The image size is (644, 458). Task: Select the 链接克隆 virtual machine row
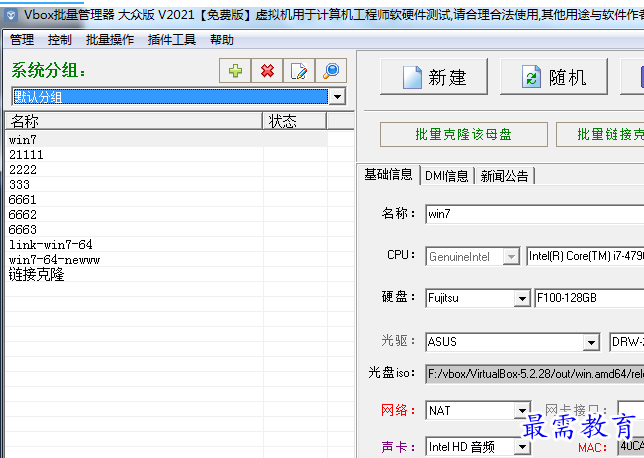166,274
